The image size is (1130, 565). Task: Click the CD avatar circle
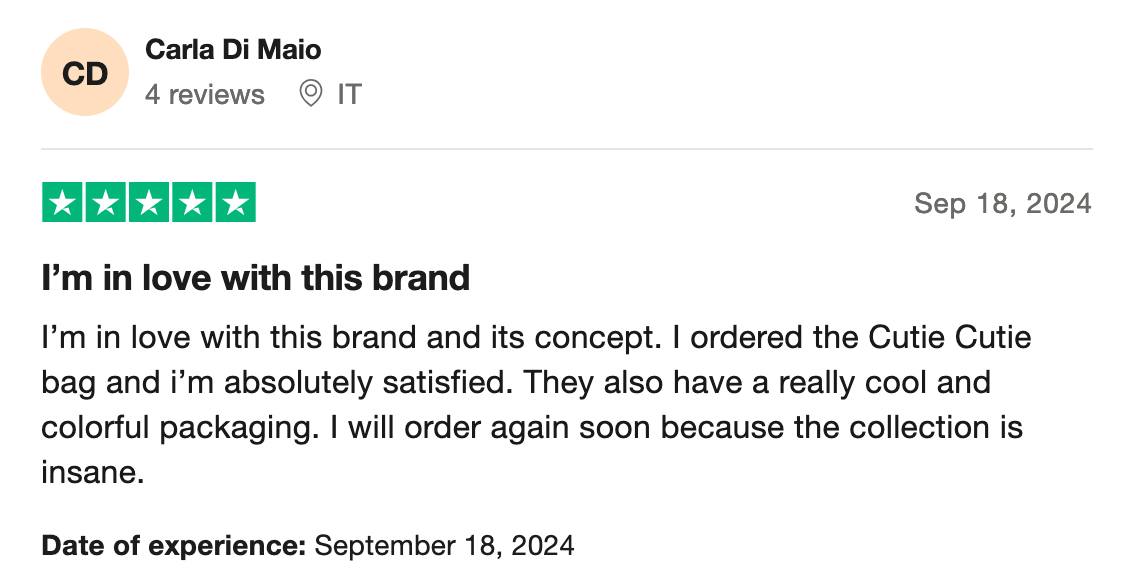coord(85,72)
